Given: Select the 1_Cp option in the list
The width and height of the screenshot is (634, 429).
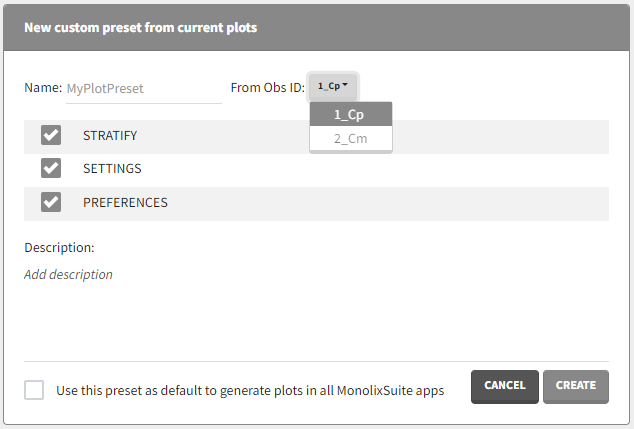Looking at the screenshot, I should [x=350, y=115].
